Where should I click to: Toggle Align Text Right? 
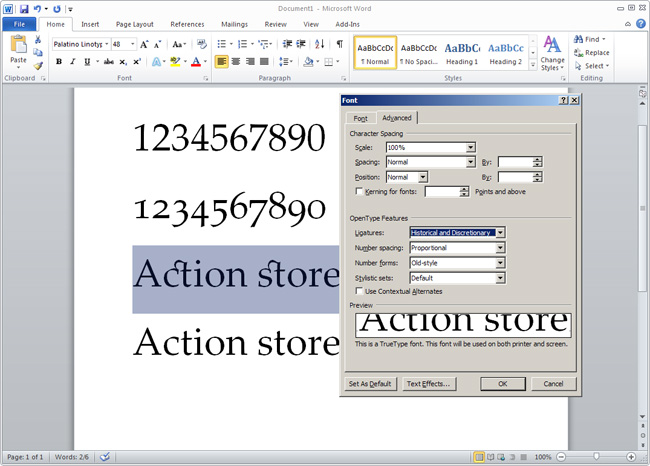250,62
